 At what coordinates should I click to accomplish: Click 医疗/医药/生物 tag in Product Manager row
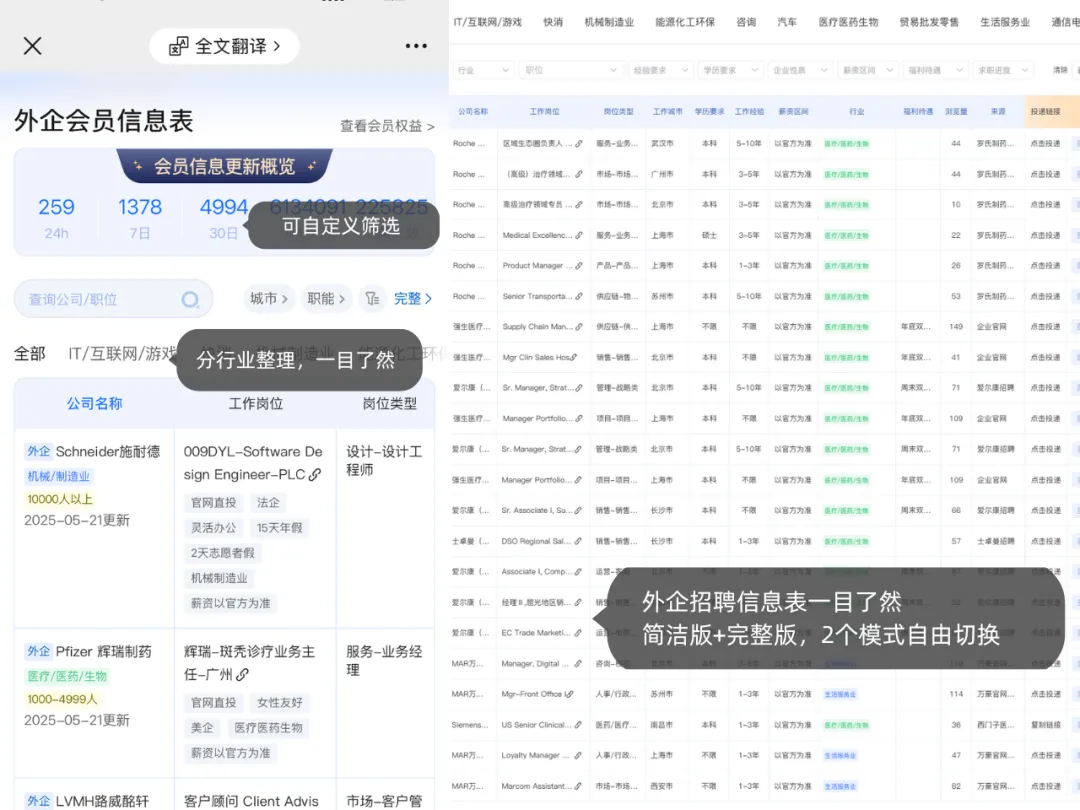pyautogui.click(x=847, y=266)
